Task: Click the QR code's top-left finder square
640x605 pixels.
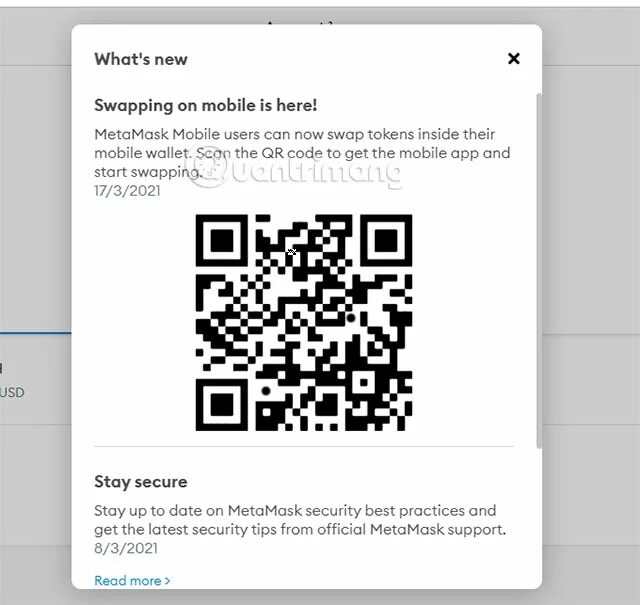Action: click(x=222, y=240)
